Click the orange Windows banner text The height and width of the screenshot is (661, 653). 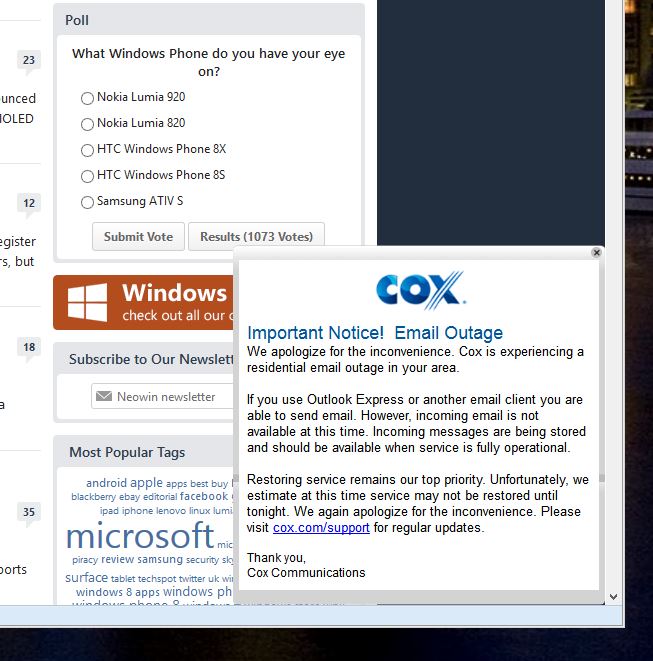tap(177, 303)
